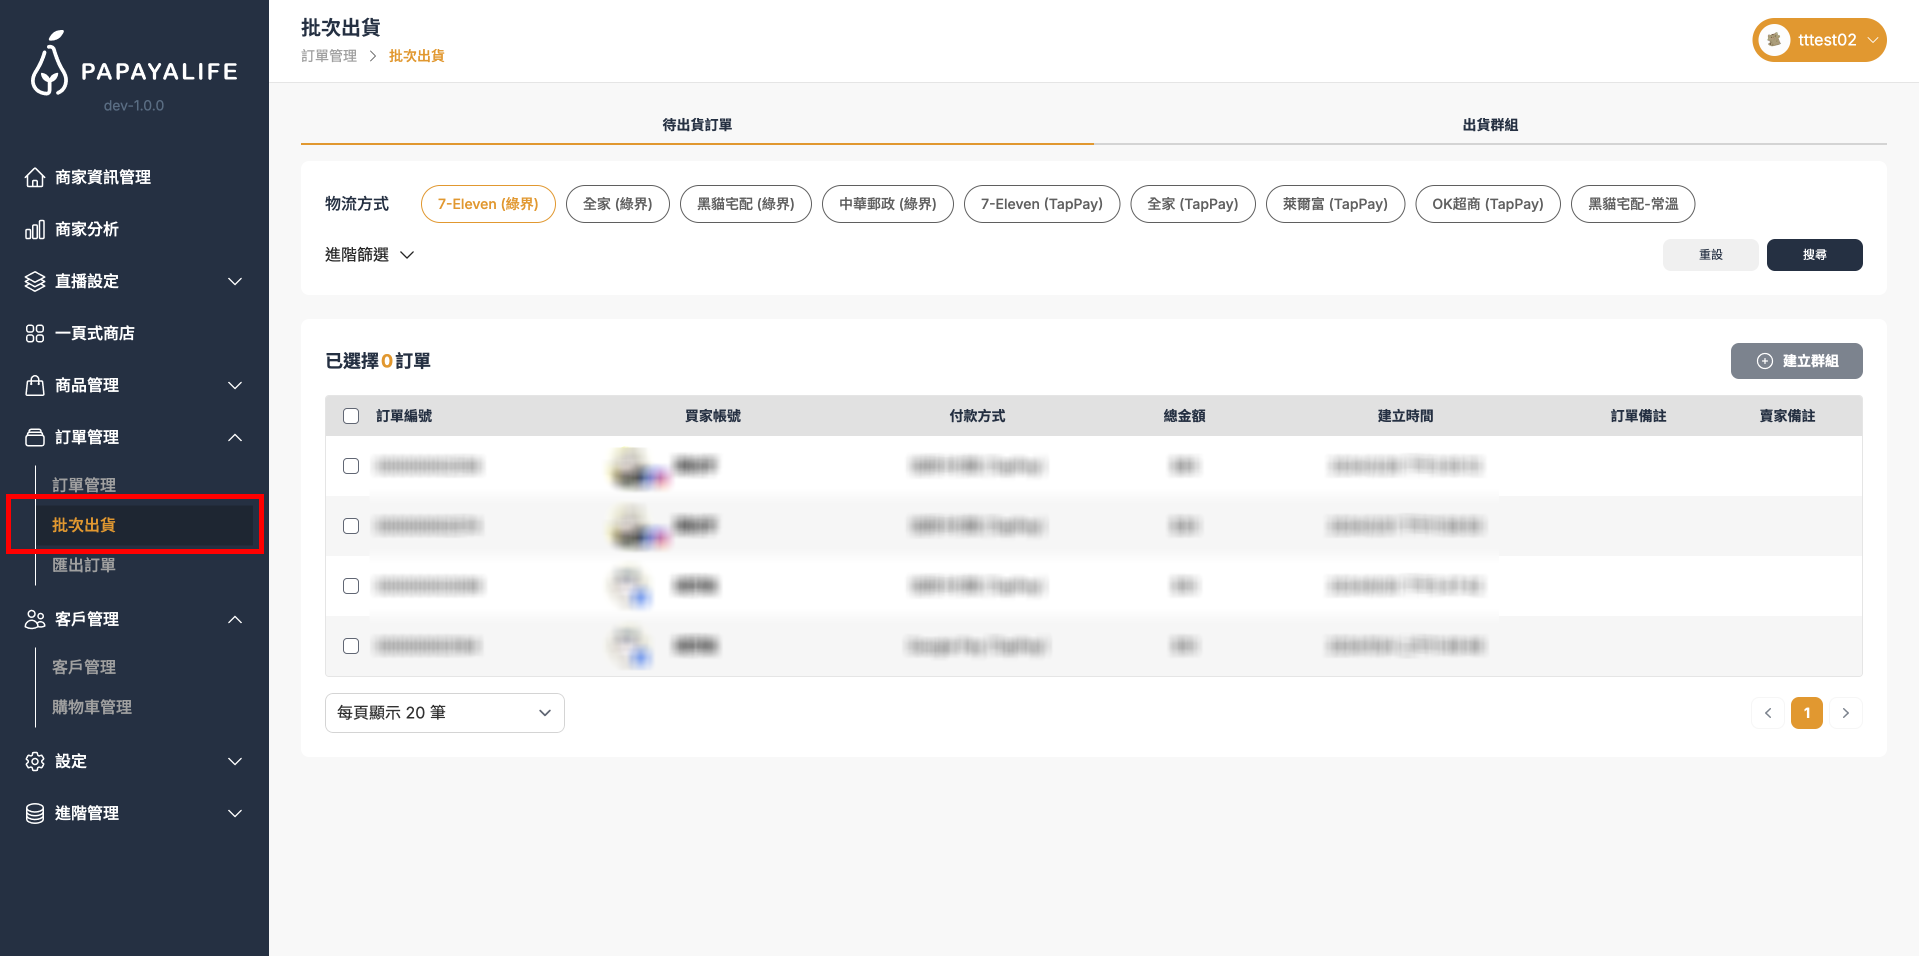
Task: Switch to the 出貨群組 tab
Action: point(1489,125)
